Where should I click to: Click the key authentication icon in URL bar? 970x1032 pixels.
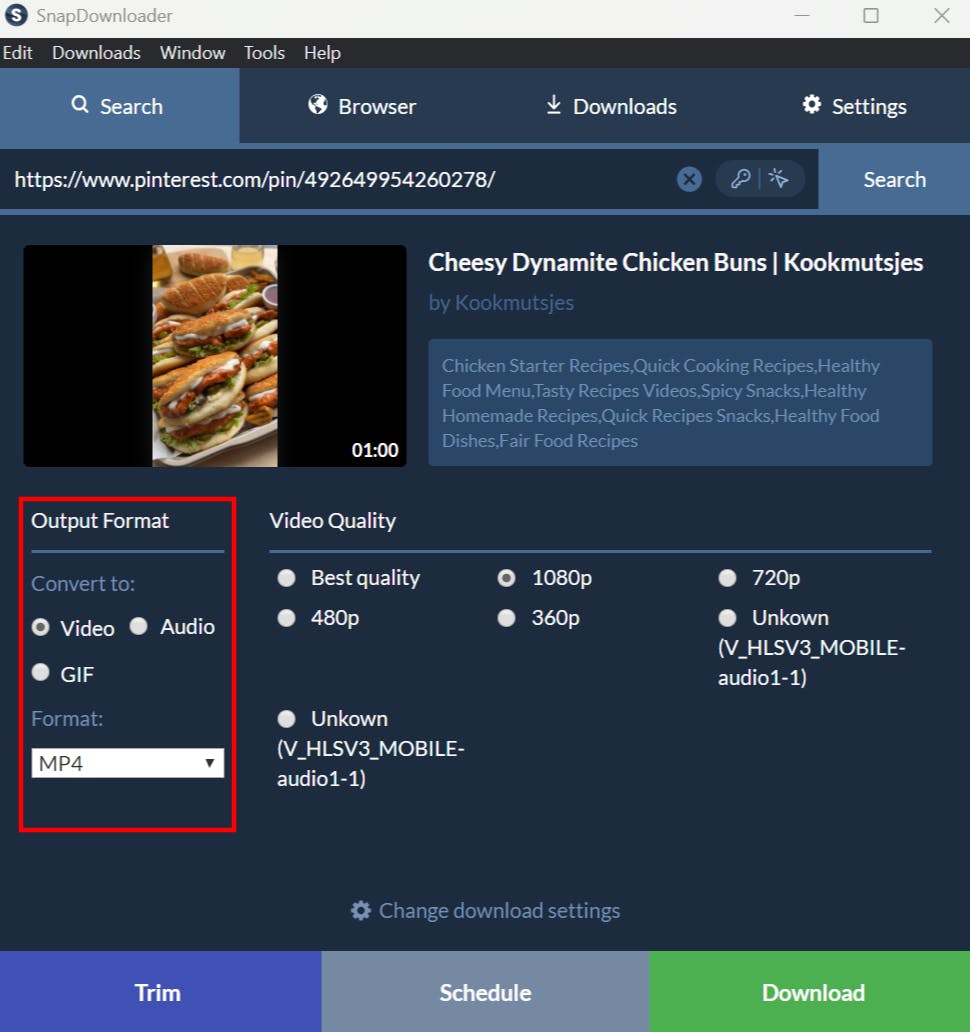740,178
